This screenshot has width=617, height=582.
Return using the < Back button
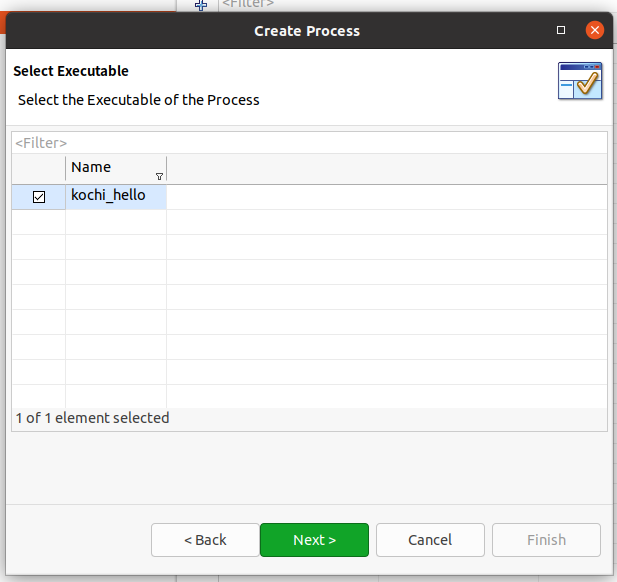pos(205,540)
